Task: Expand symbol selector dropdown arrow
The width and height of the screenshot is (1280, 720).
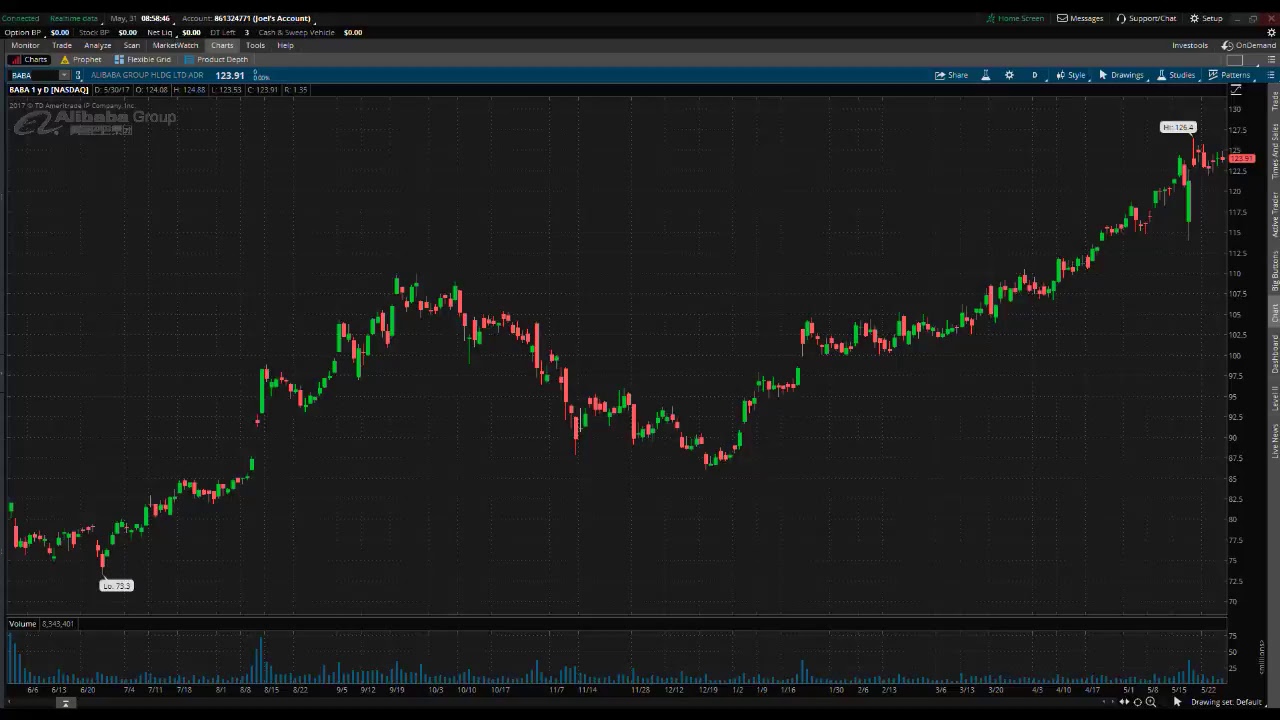Action: 65,75
